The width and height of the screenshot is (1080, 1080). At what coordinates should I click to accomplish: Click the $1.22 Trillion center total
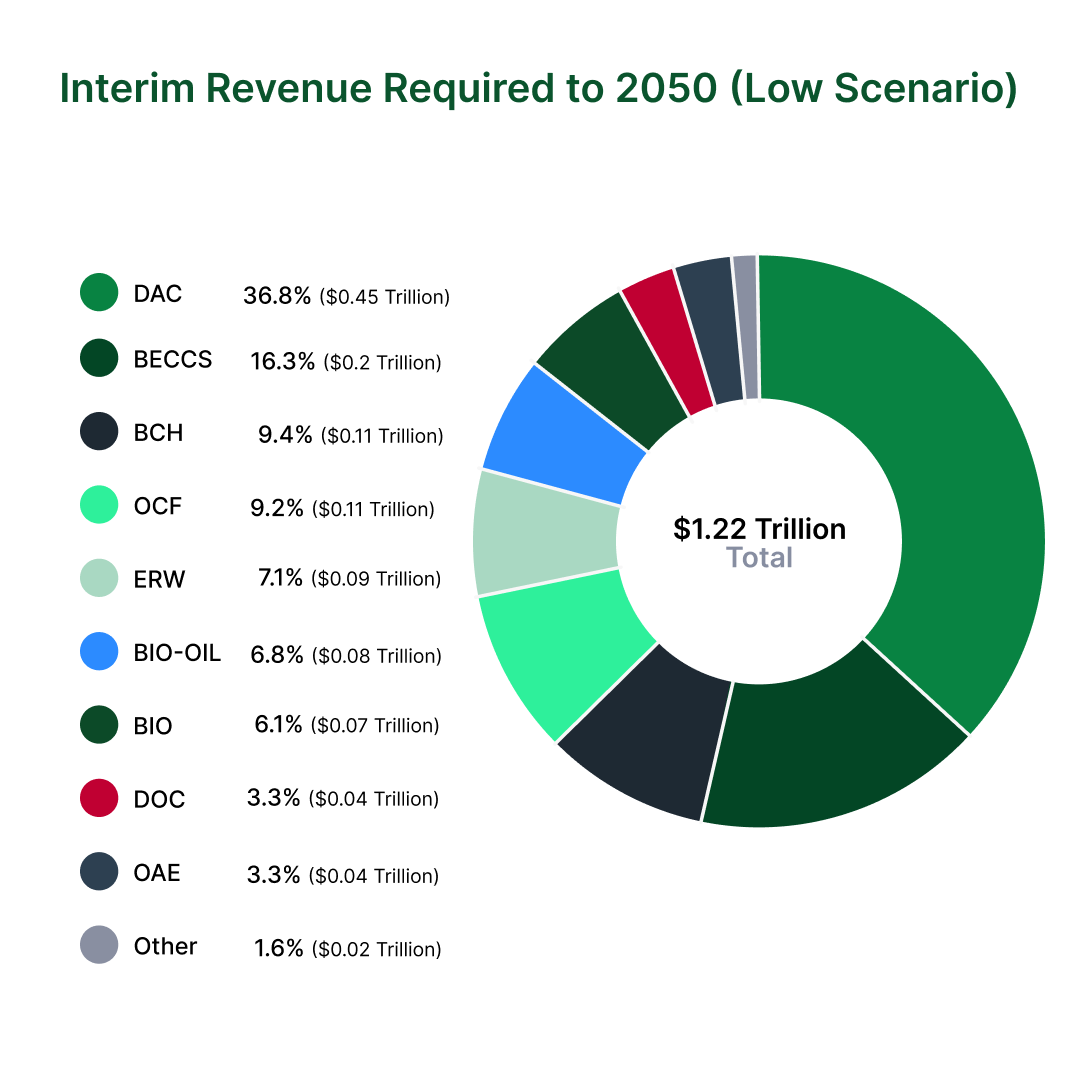coord(759,528)
